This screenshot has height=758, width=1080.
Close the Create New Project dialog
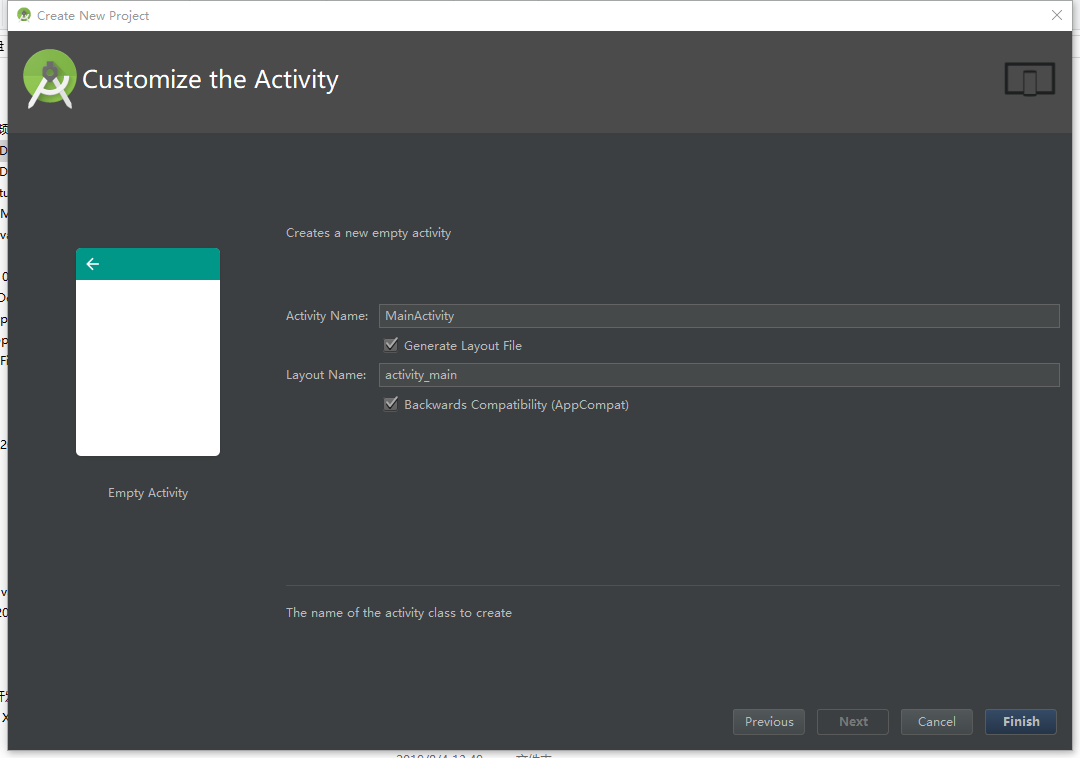click(x=1057, y=15)
